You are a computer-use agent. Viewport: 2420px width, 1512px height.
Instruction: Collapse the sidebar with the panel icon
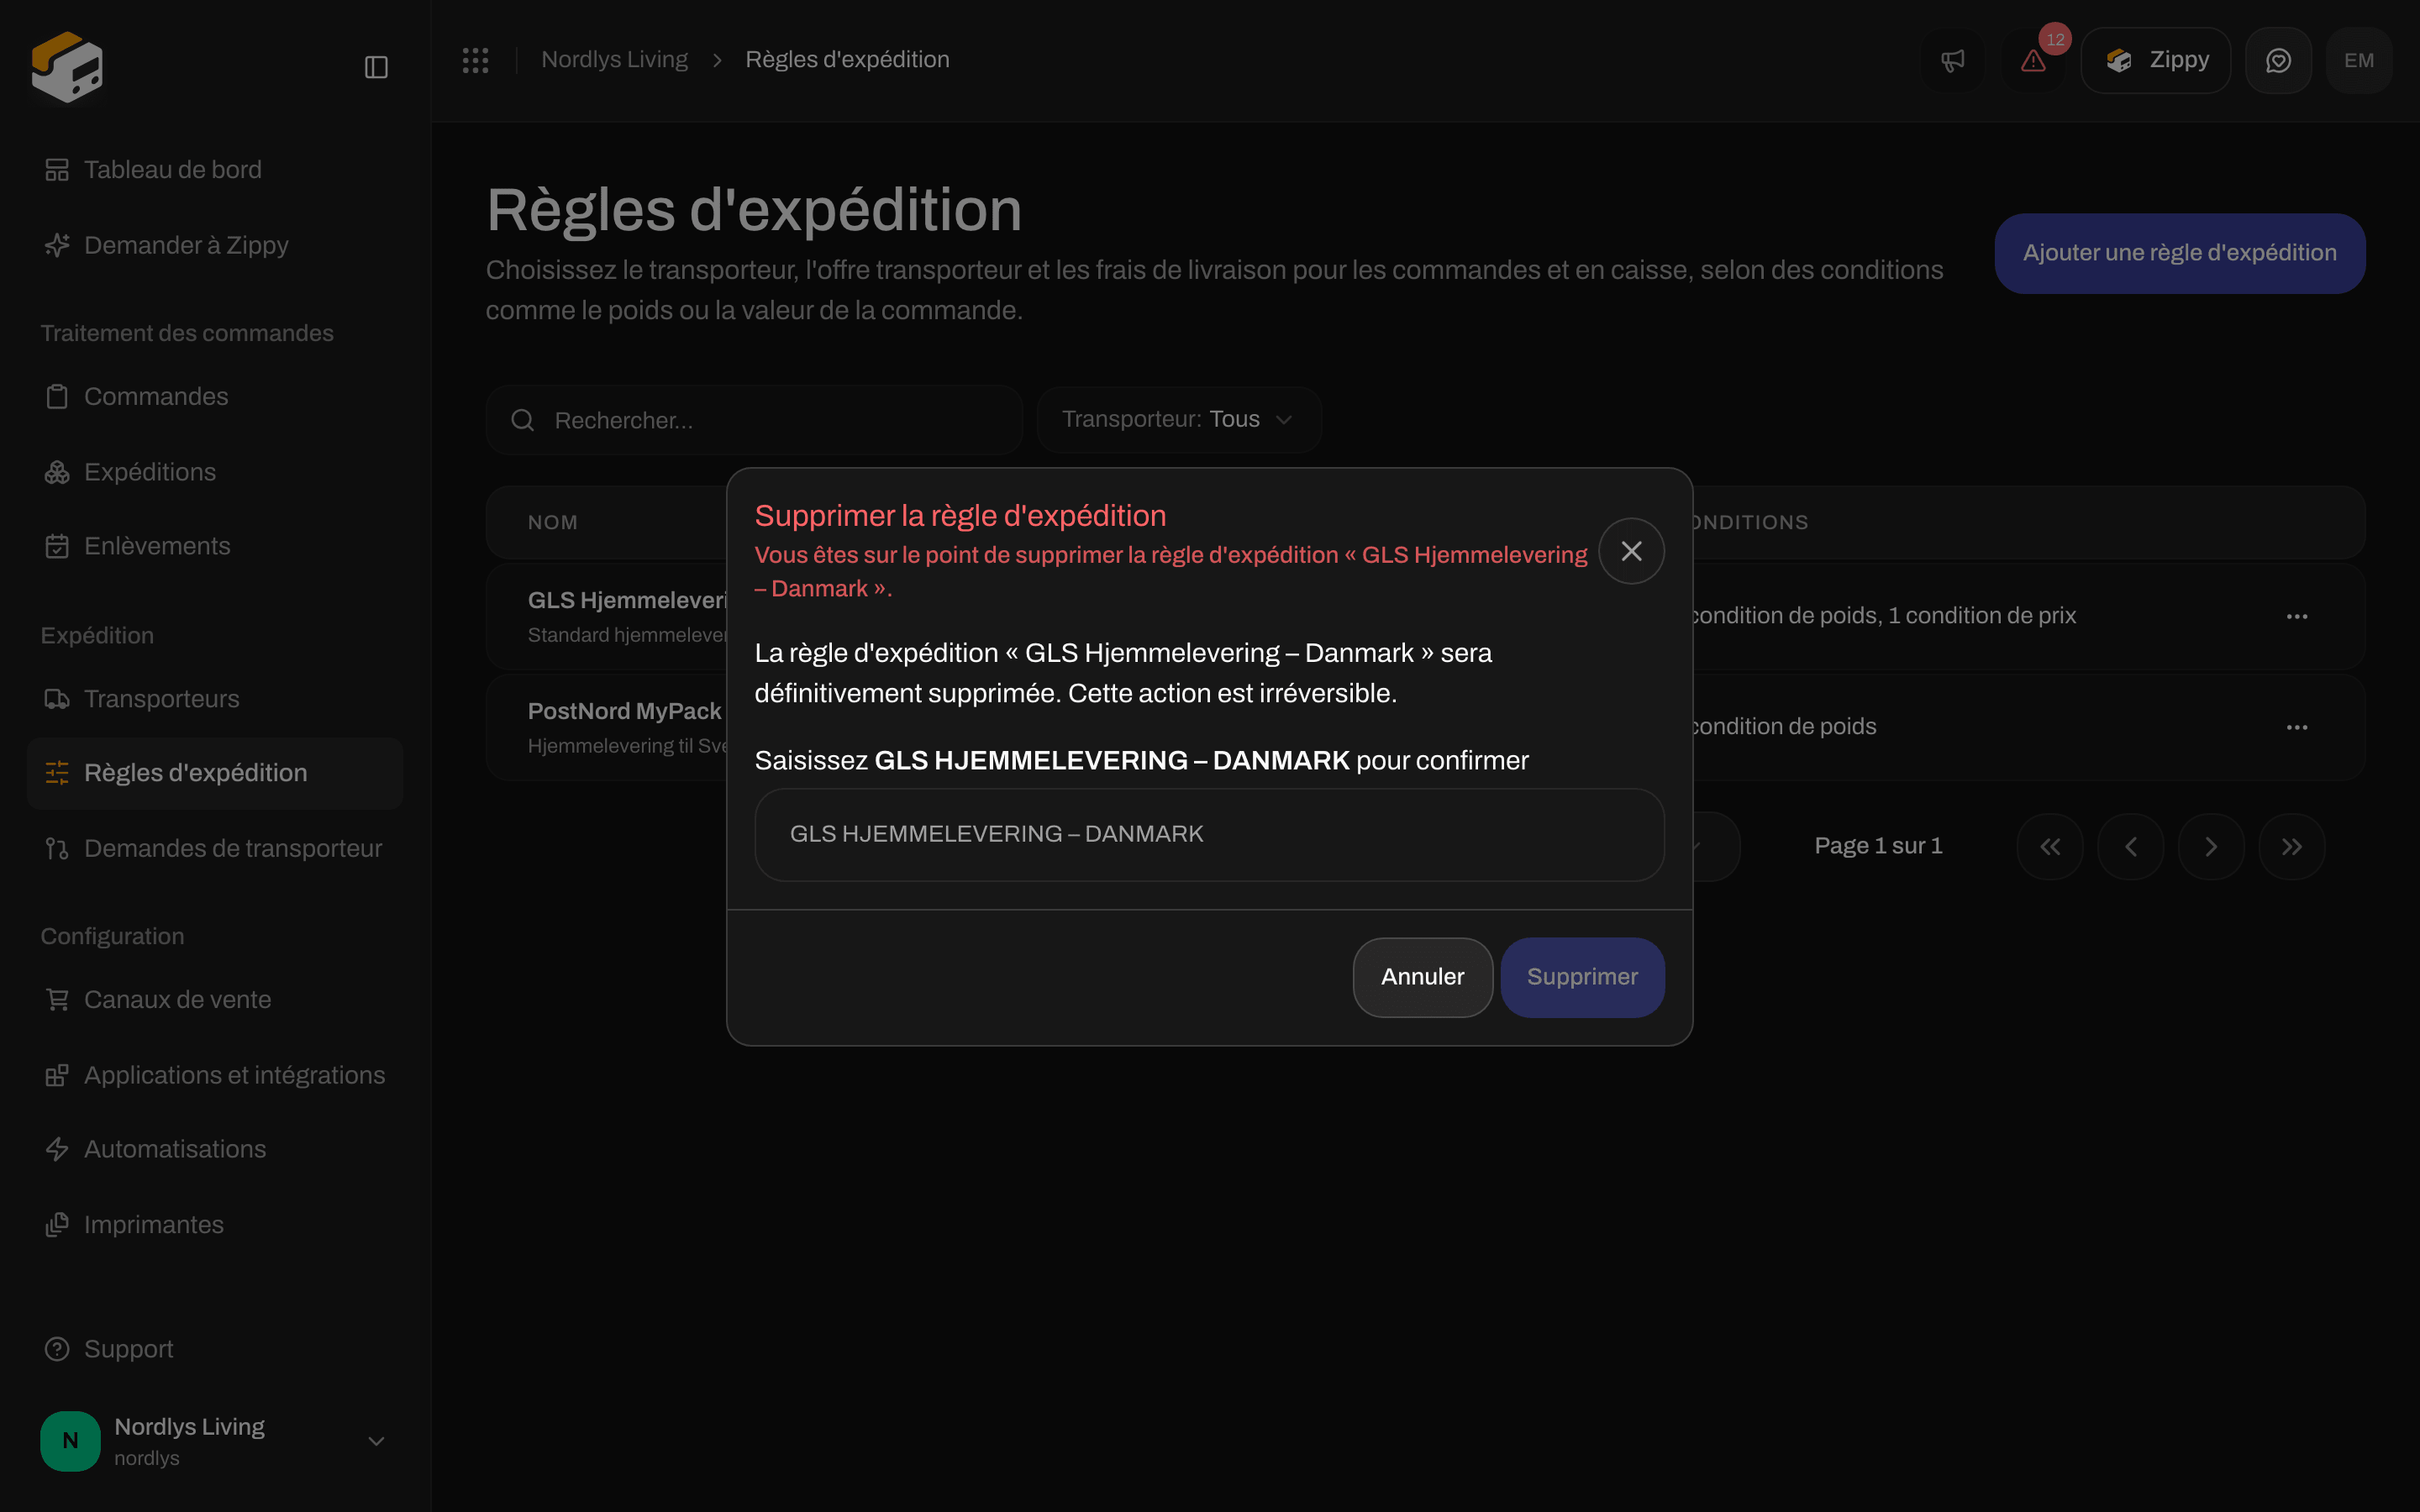[376, 67]
